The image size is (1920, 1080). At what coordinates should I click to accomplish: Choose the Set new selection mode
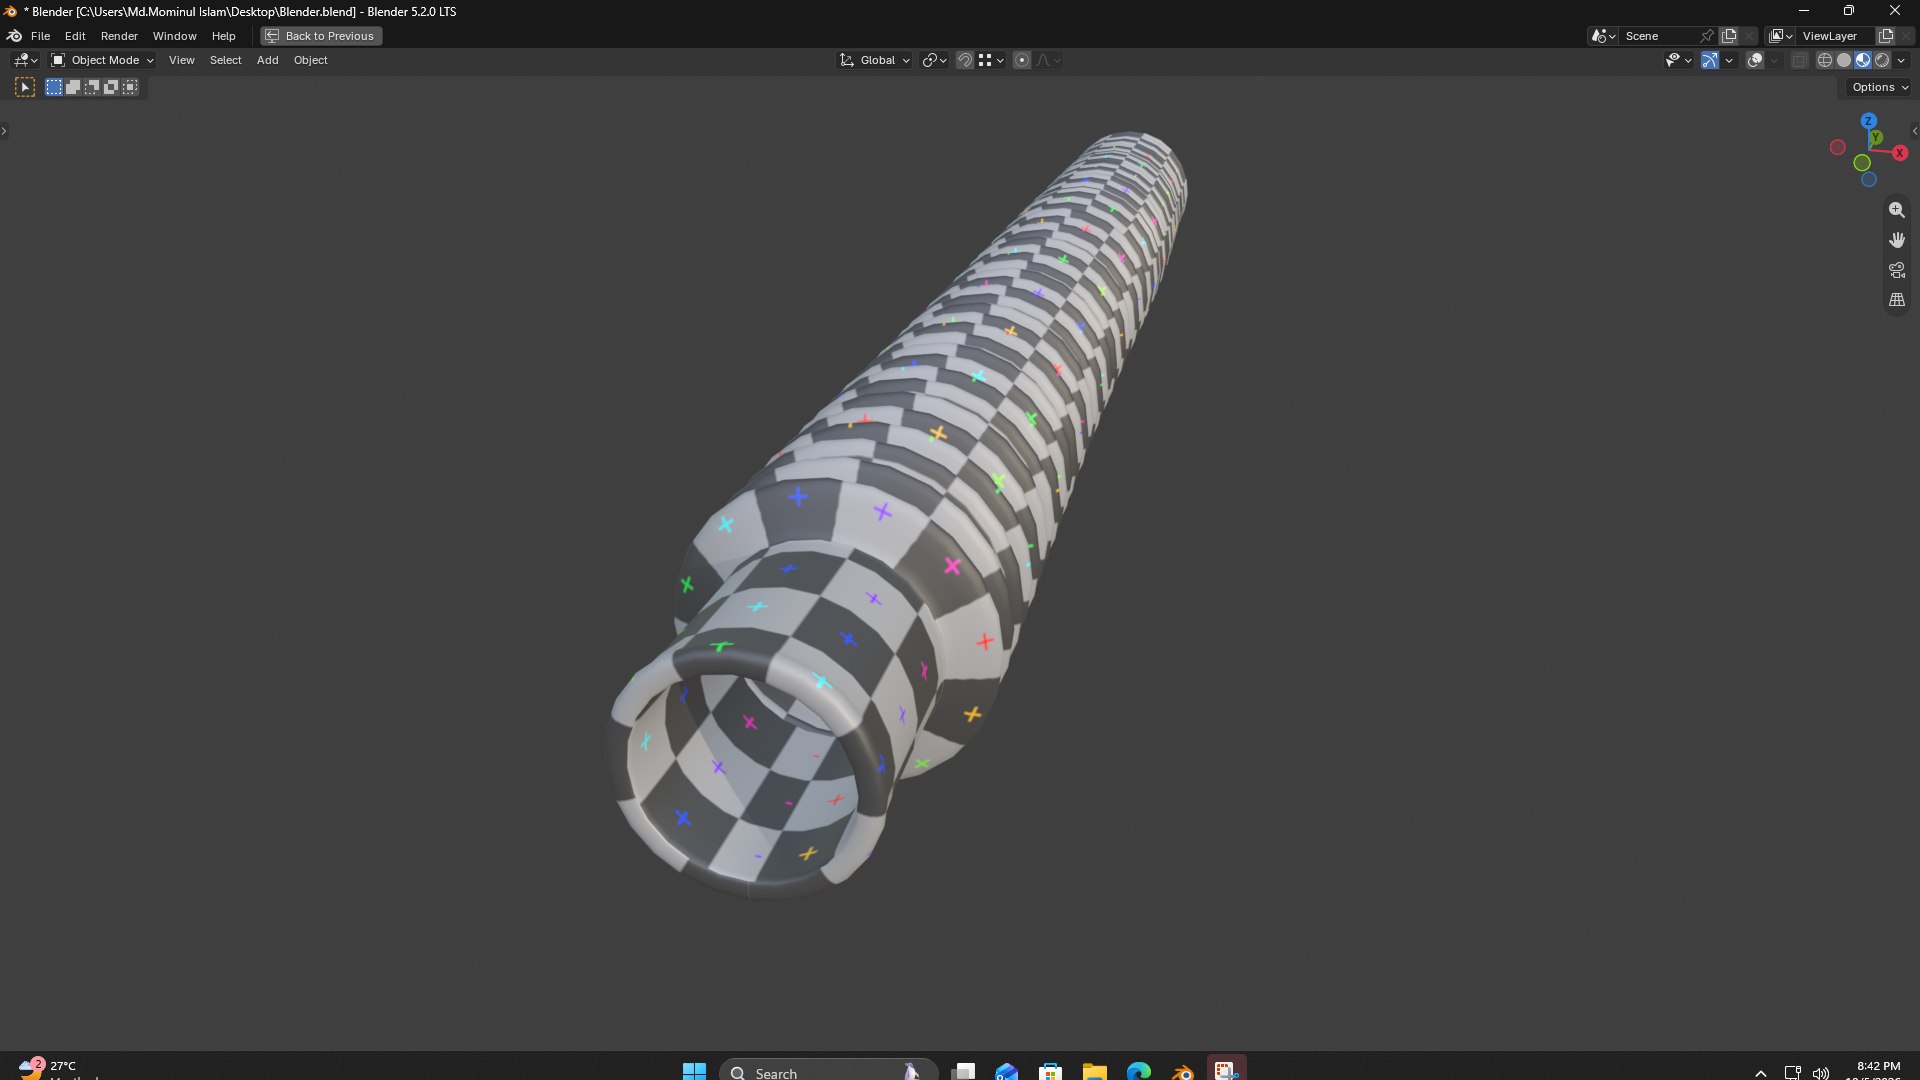pos(54,88)
